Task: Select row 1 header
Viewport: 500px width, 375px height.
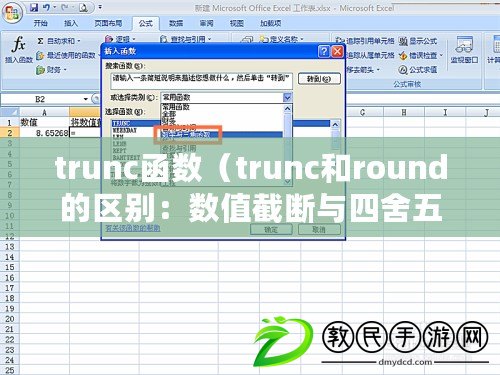Action: pyautogui.click(x=10, y=122)
